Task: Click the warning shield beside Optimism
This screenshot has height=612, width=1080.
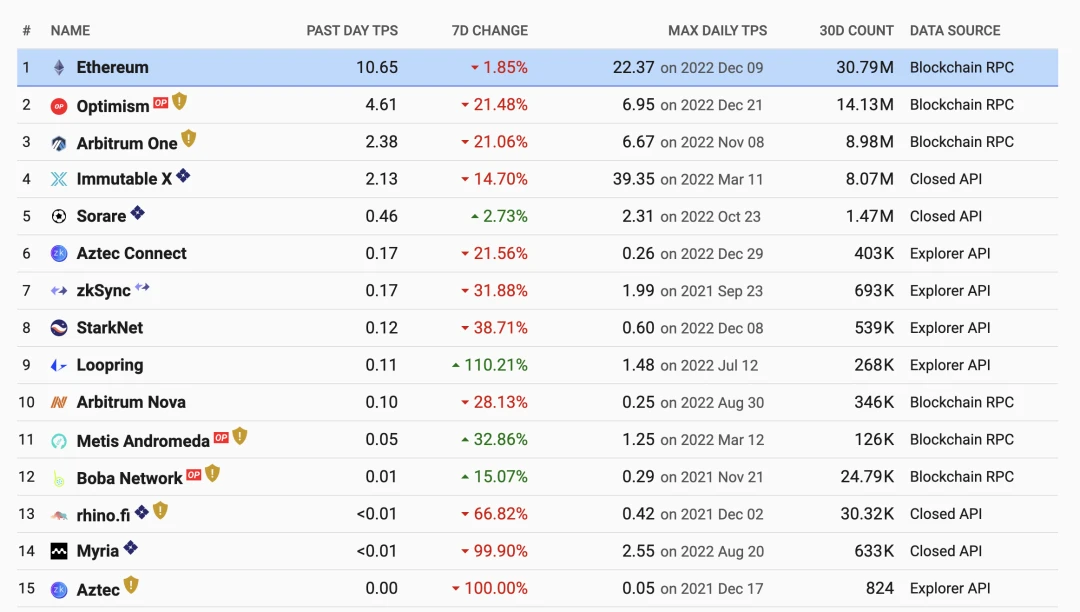Action: click(x=180, y=101)
